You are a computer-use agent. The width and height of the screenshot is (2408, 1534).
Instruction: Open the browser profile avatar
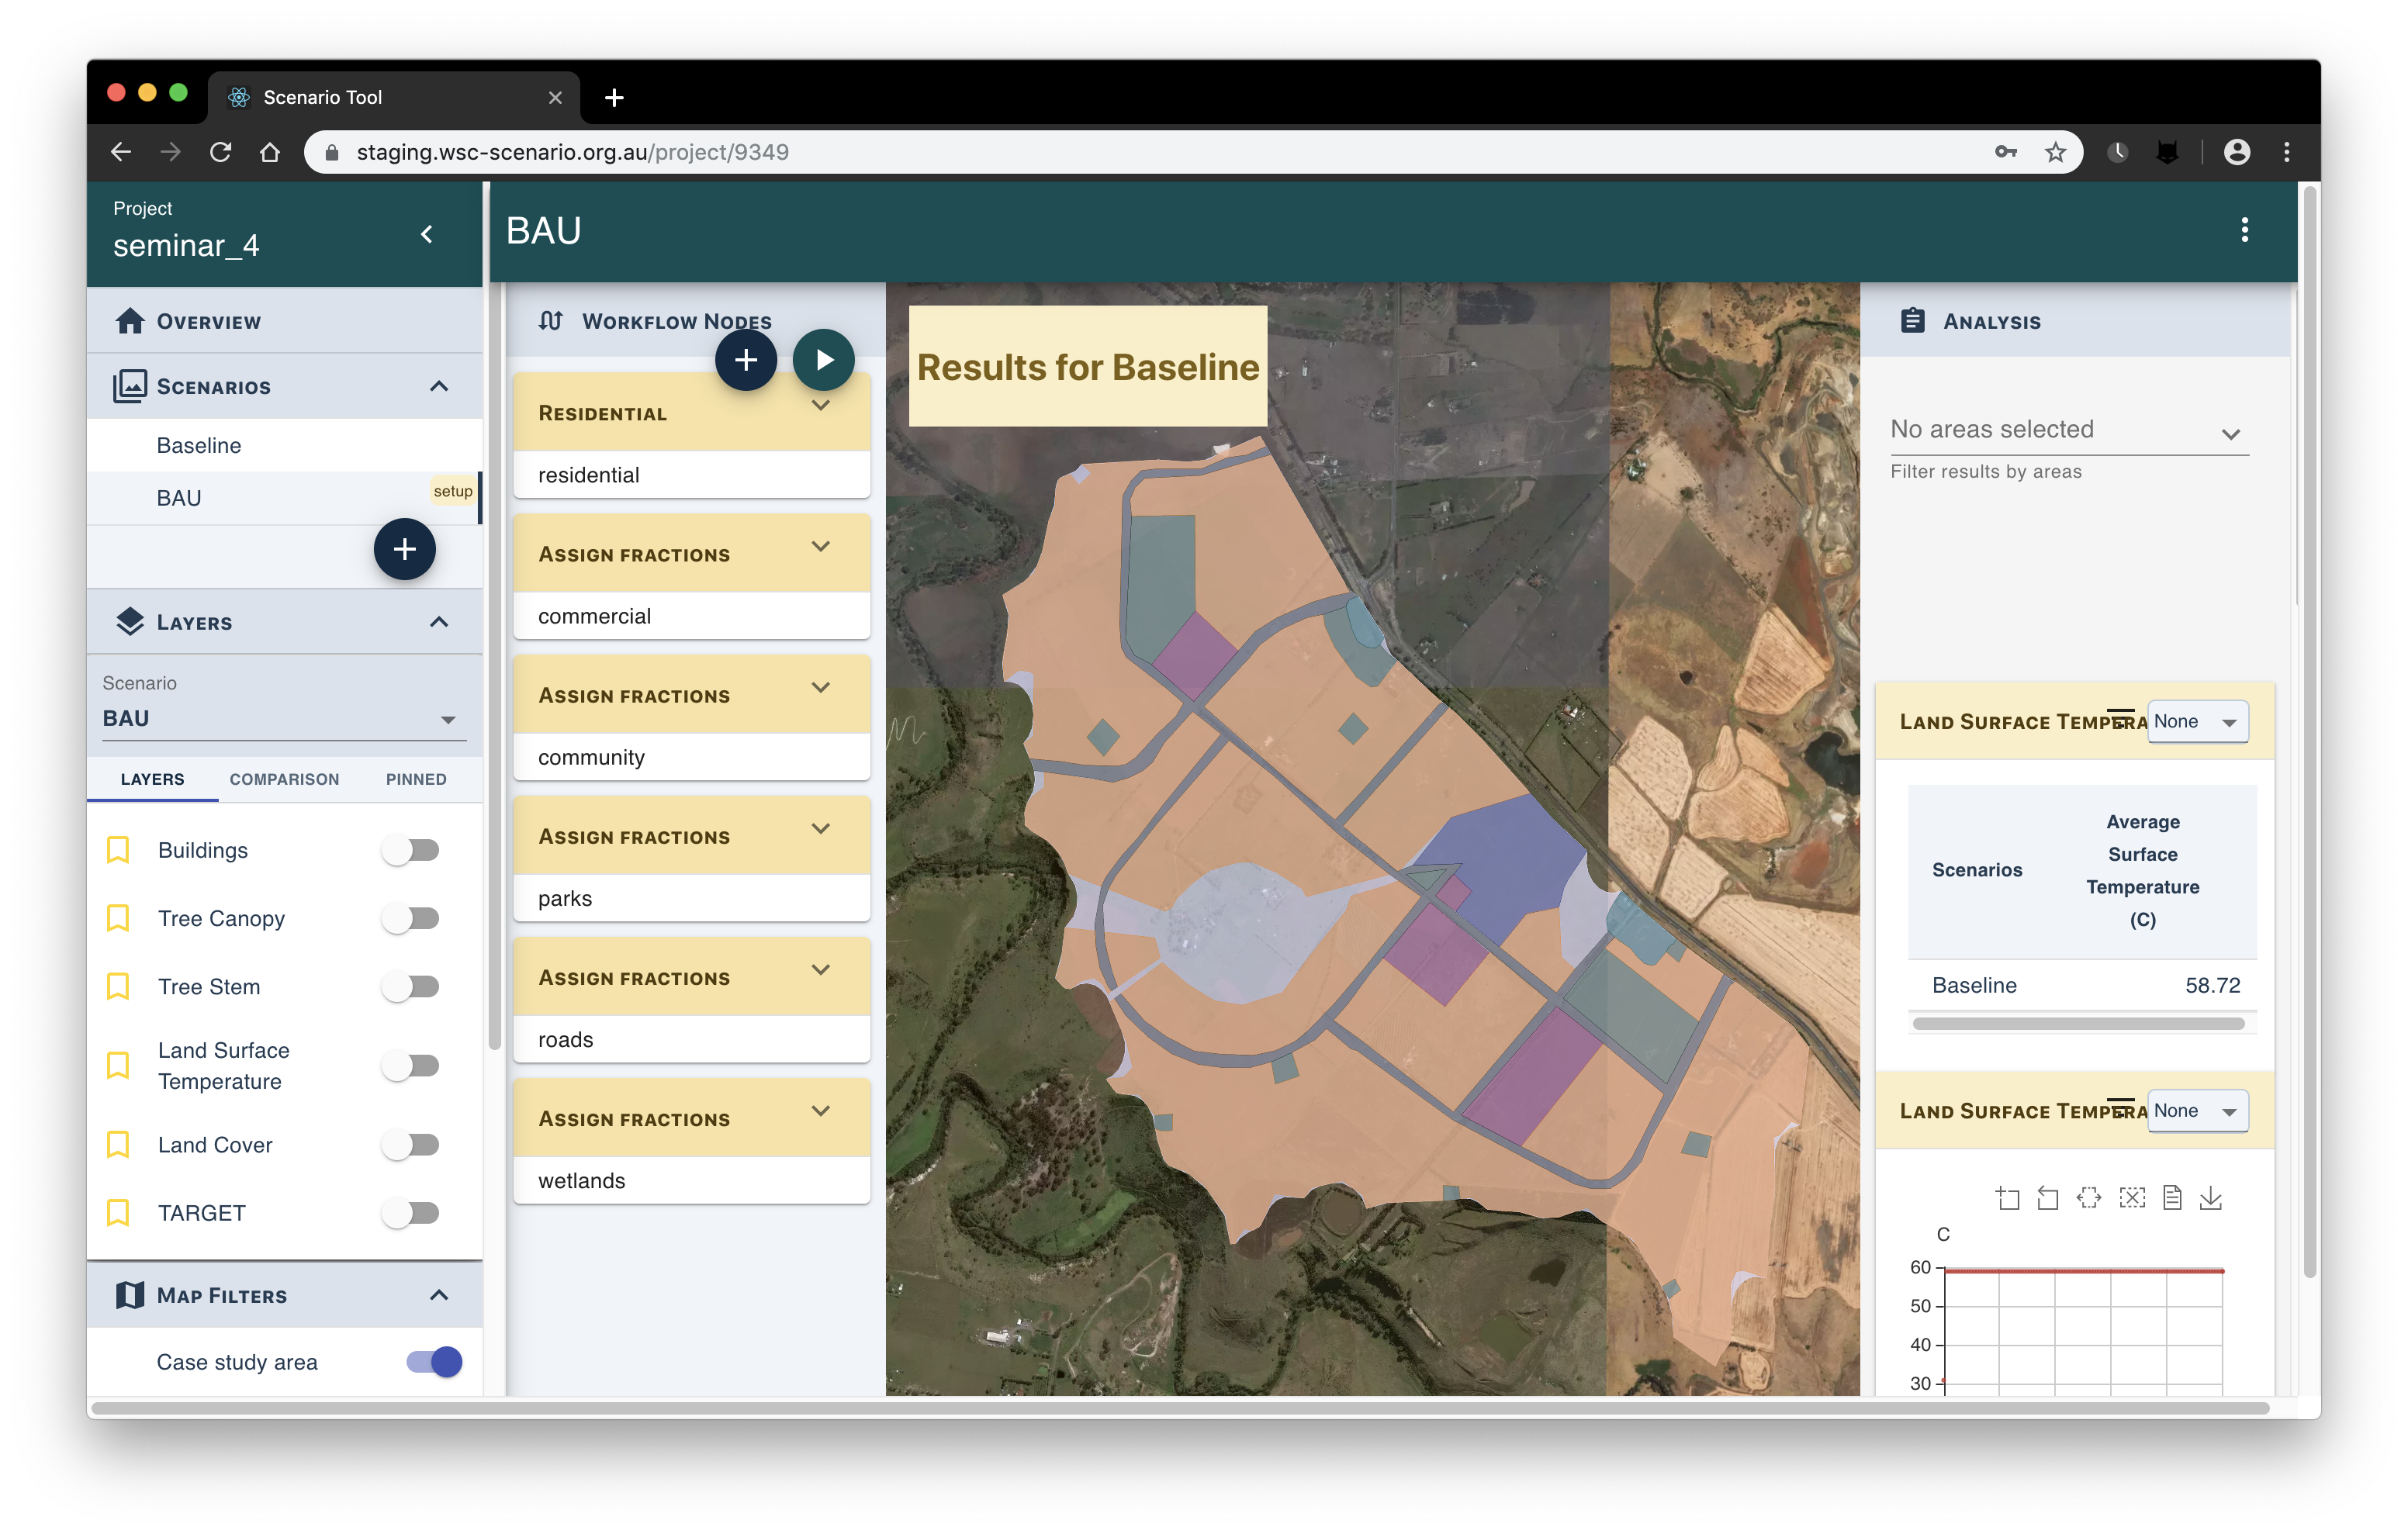click(x=2237, y=152)
